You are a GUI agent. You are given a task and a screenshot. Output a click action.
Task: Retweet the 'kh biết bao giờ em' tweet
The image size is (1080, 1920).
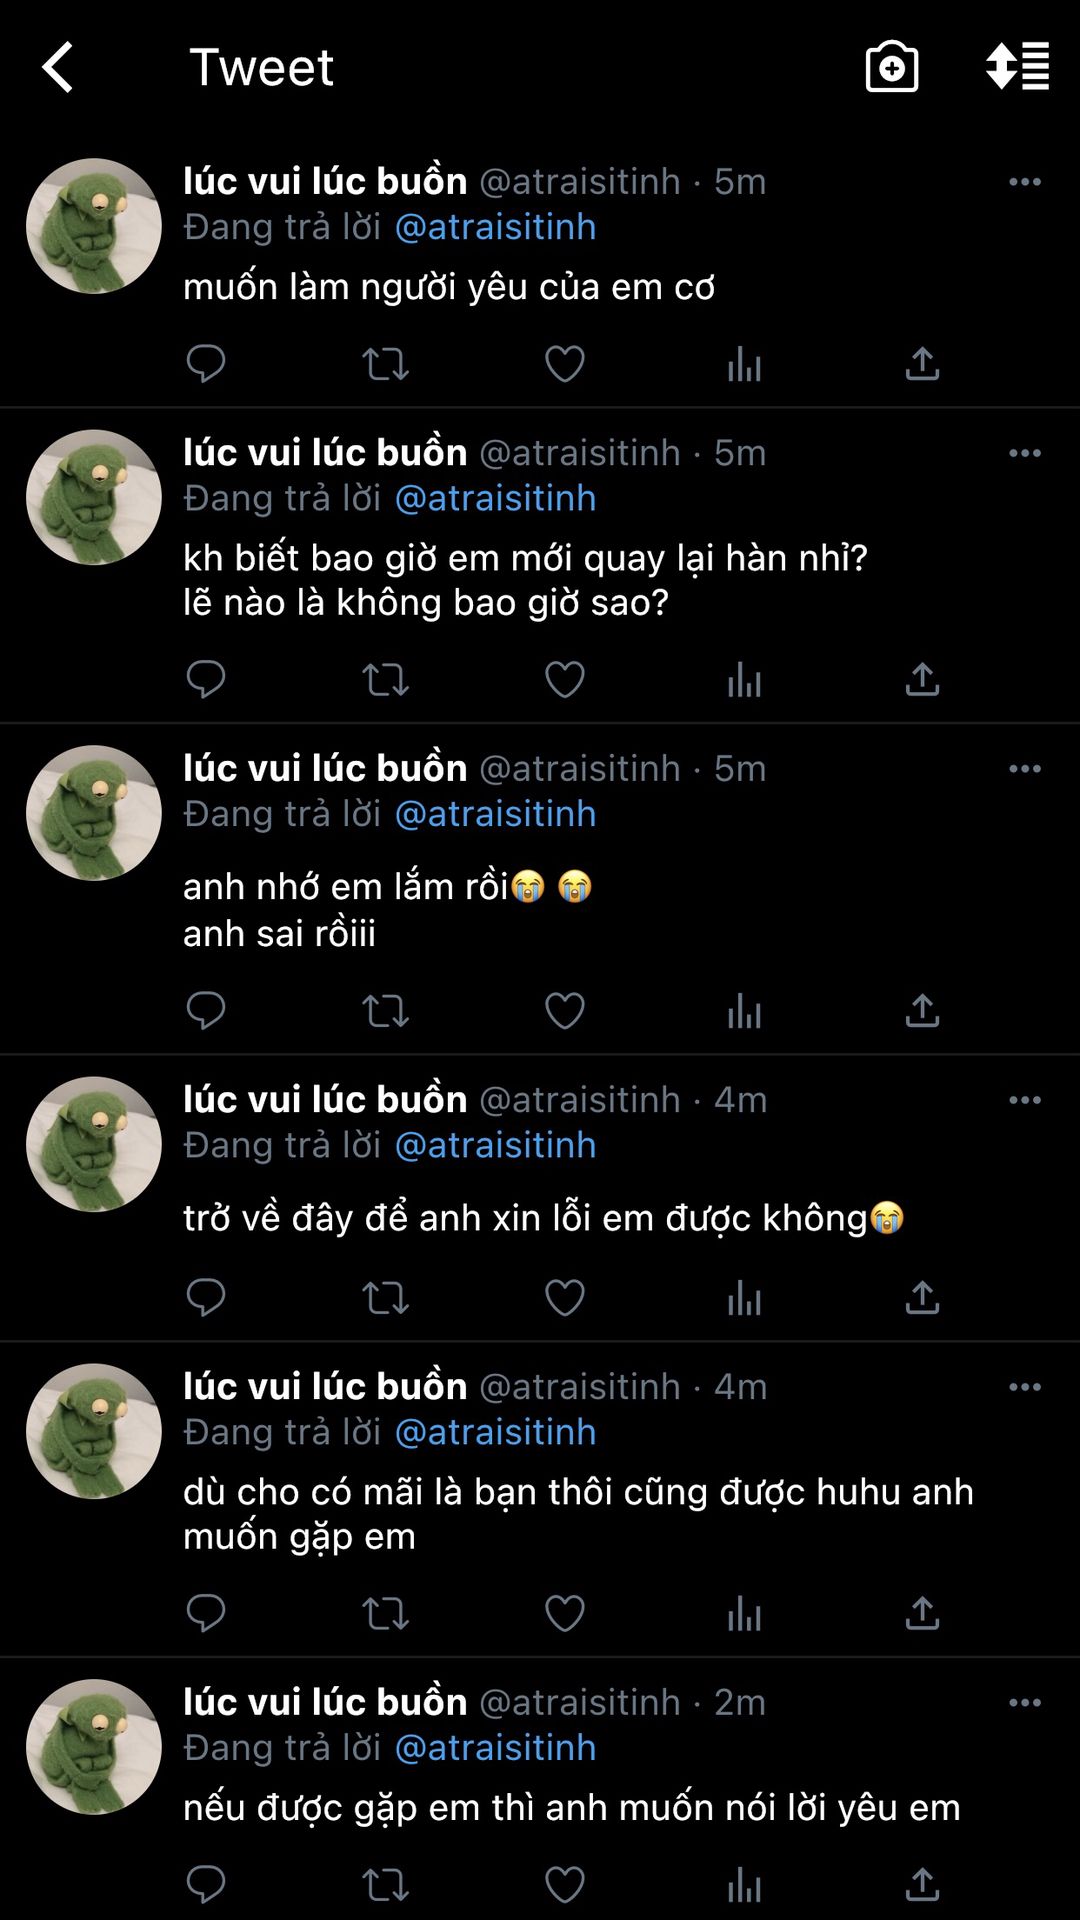click(385, 680)
